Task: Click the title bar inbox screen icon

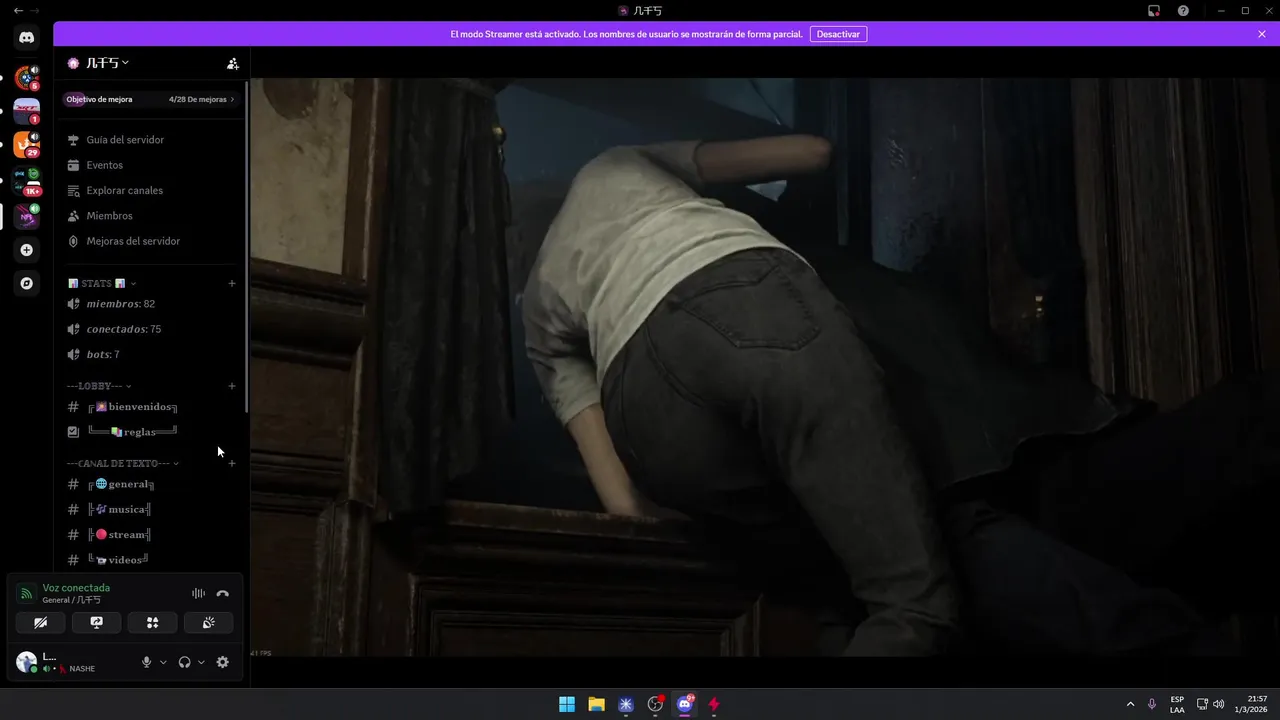Action: 1154,10
